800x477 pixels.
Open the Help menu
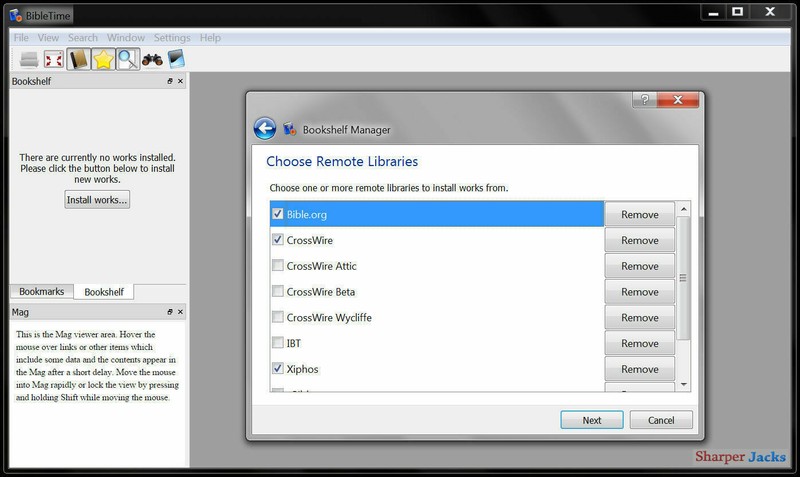[x=210, y=38]
